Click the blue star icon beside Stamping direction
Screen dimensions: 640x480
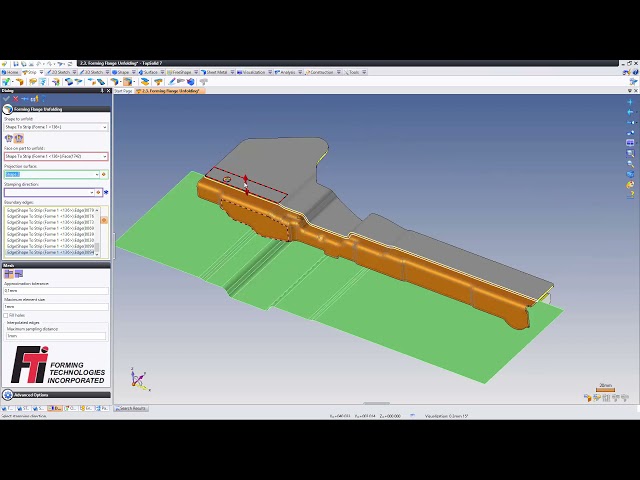coord(106,191)
